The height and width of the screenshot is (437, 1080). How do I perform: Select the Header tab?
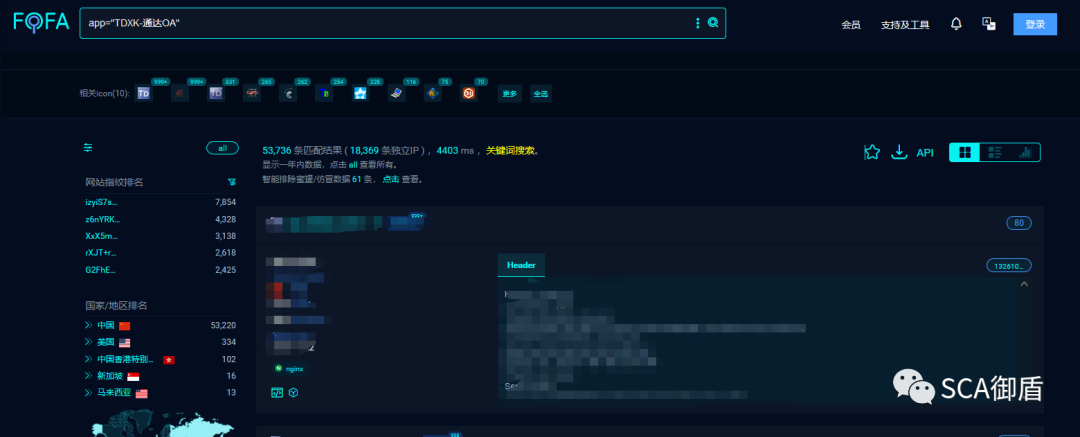click(x=521, y=265)
